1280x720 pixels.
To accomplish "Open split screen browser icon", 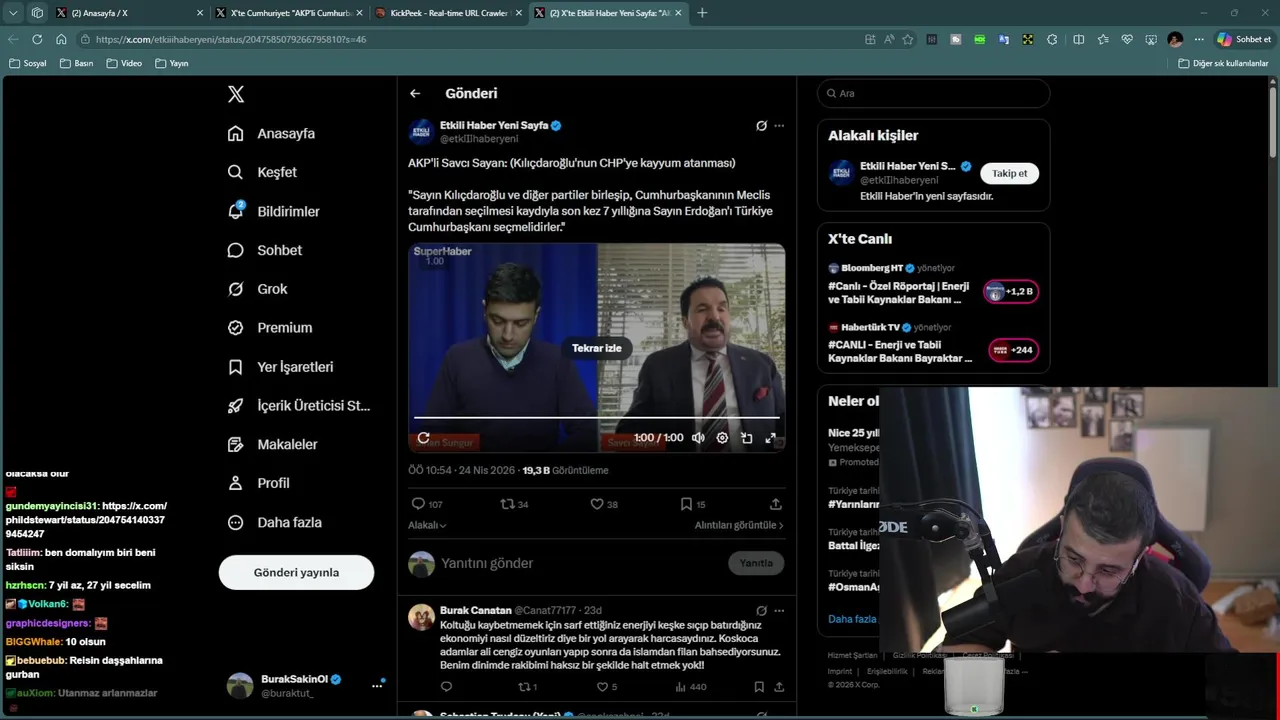I will [1078, 39].
